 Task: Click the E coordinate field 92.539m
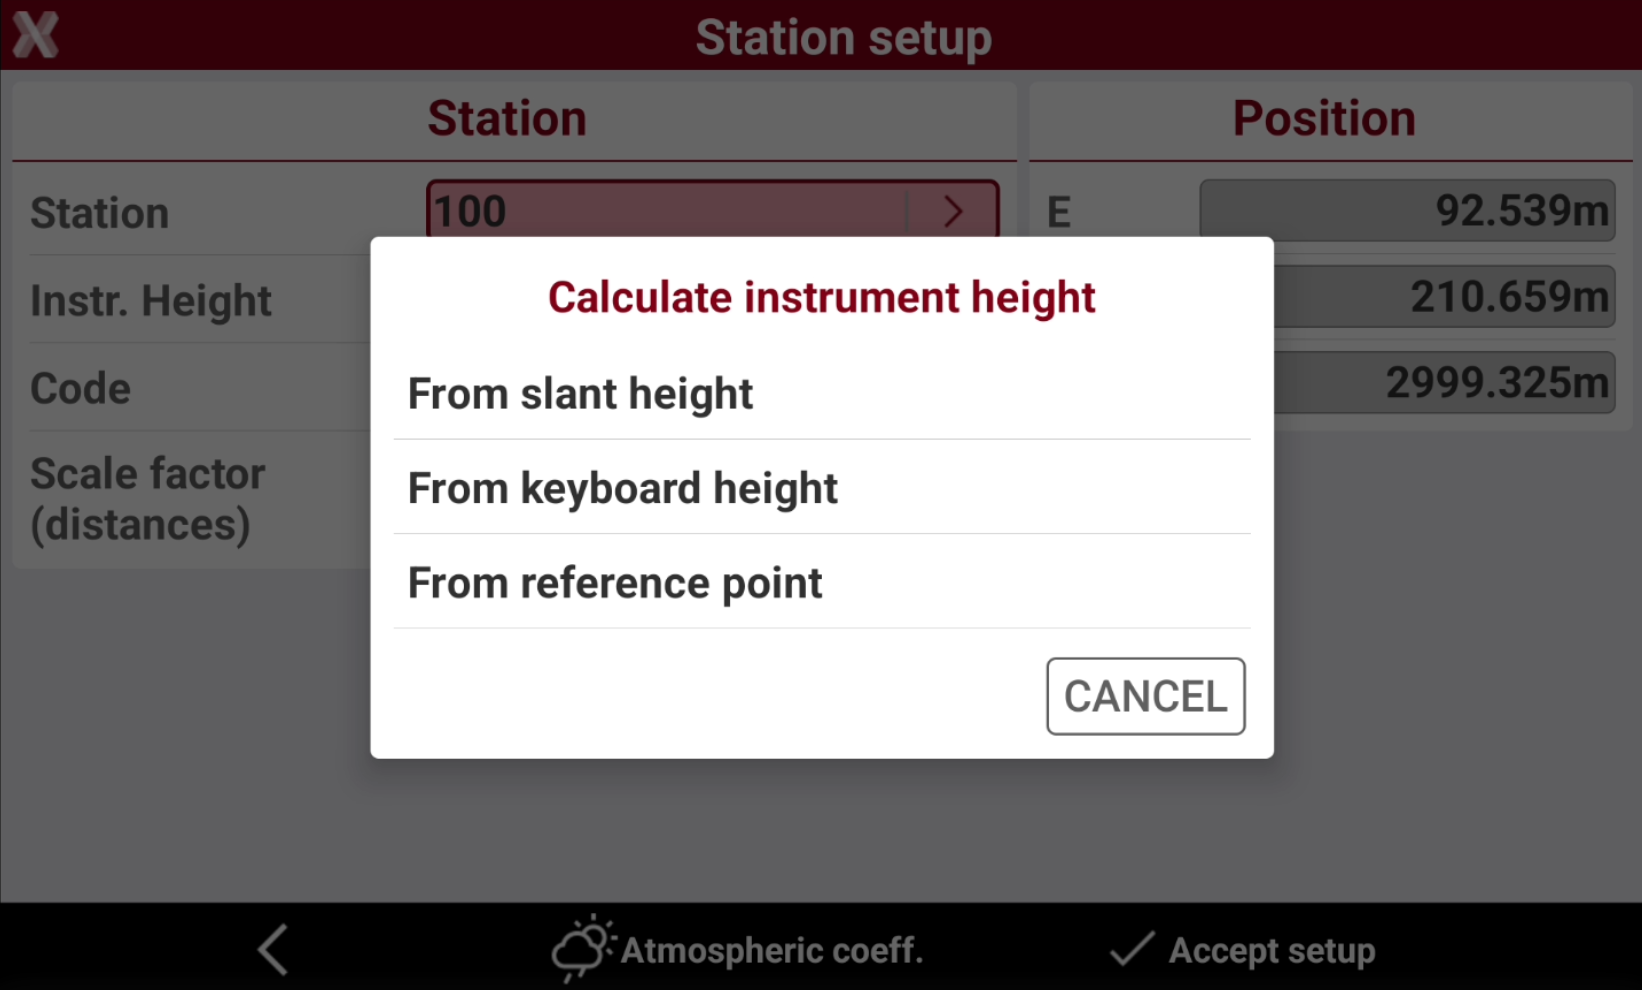tap(1407, 210)
